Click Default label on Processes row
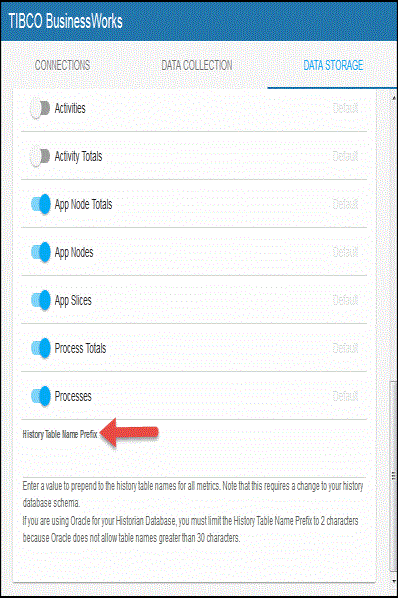This screenshot has width=398, height=598. [345, 396]
